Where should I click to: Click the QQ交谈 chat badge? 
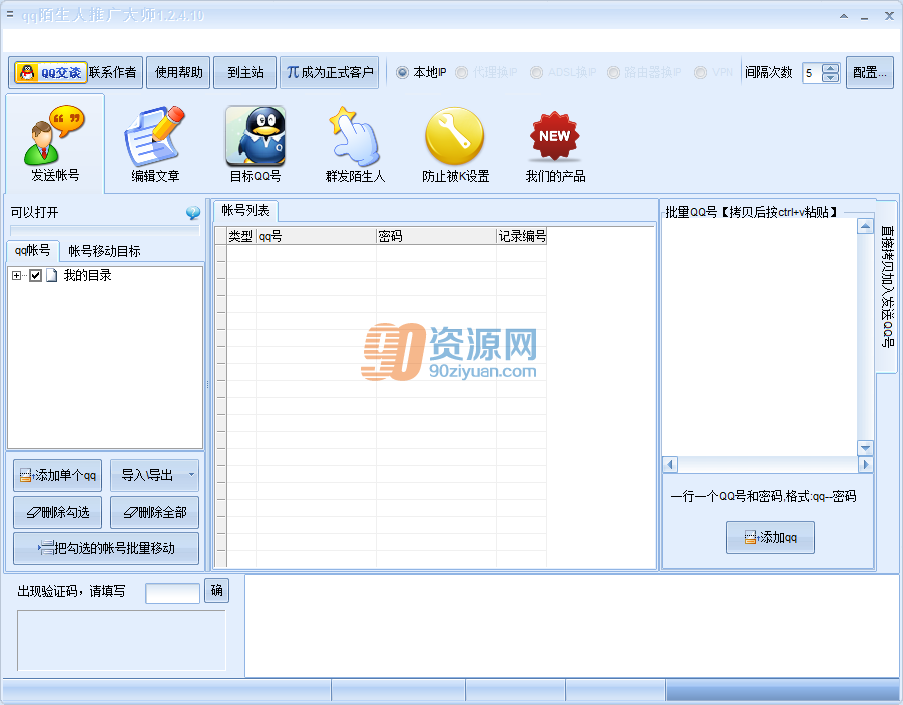click(x=51, y=73)
